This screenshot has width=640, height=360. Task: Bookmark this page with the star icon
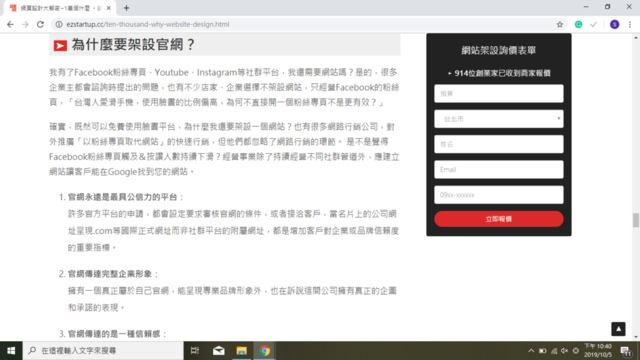click(560, 24)
